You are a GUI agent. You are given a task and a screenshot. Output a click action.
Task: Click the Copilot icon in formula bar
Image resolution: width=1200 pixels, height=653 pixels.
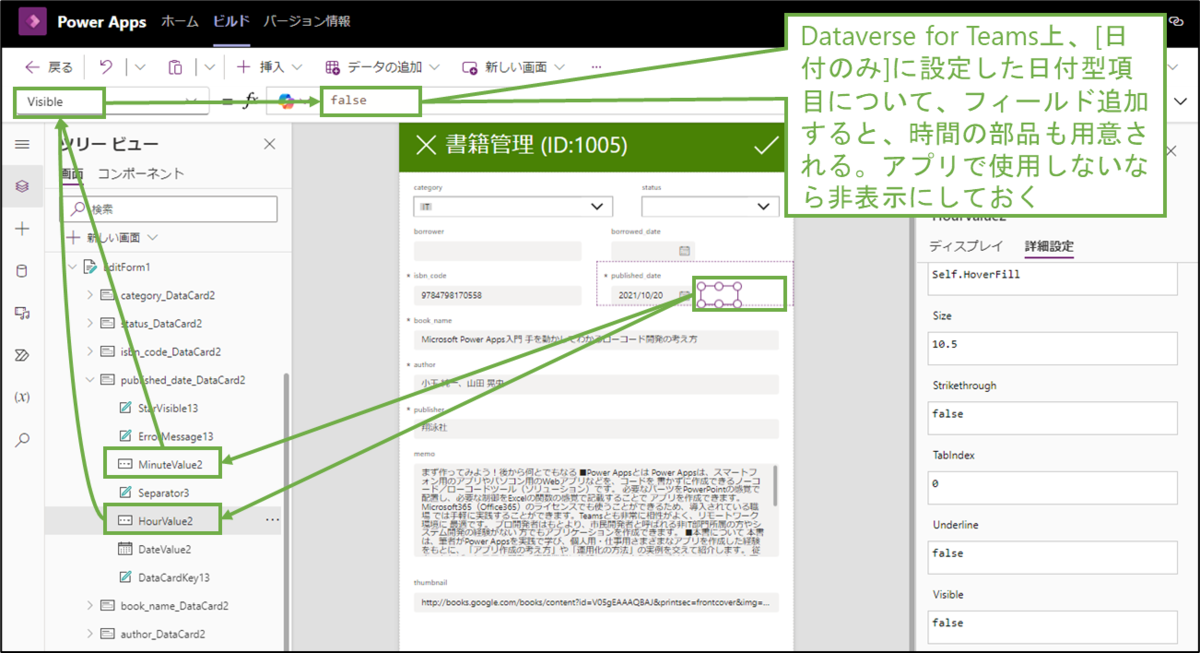pos(287,101)
